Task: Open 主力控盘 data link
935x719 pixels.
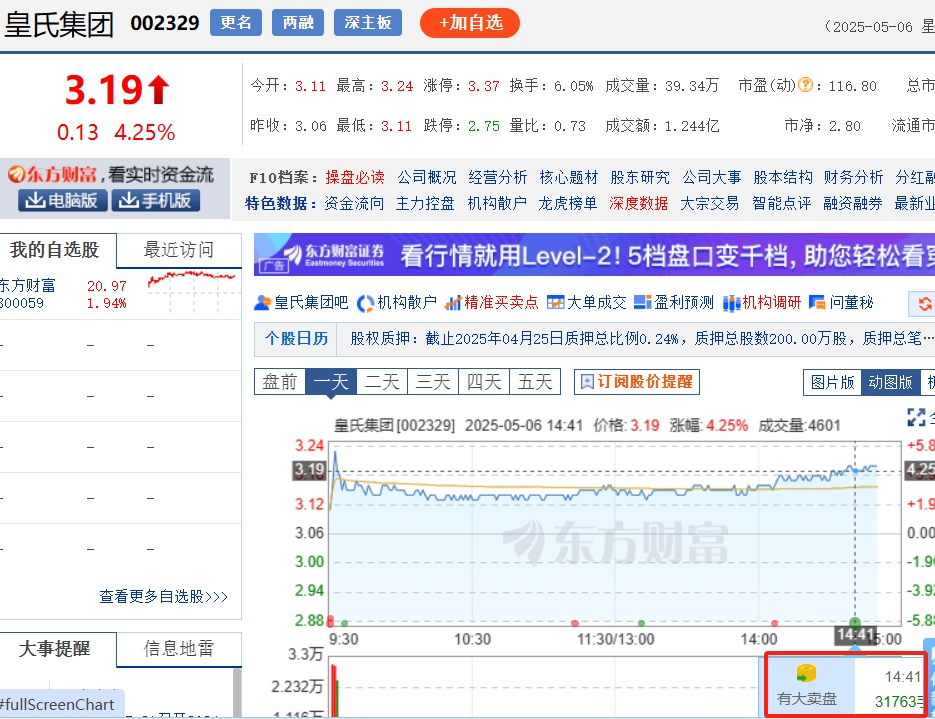Action: click(x=425, y=204)
